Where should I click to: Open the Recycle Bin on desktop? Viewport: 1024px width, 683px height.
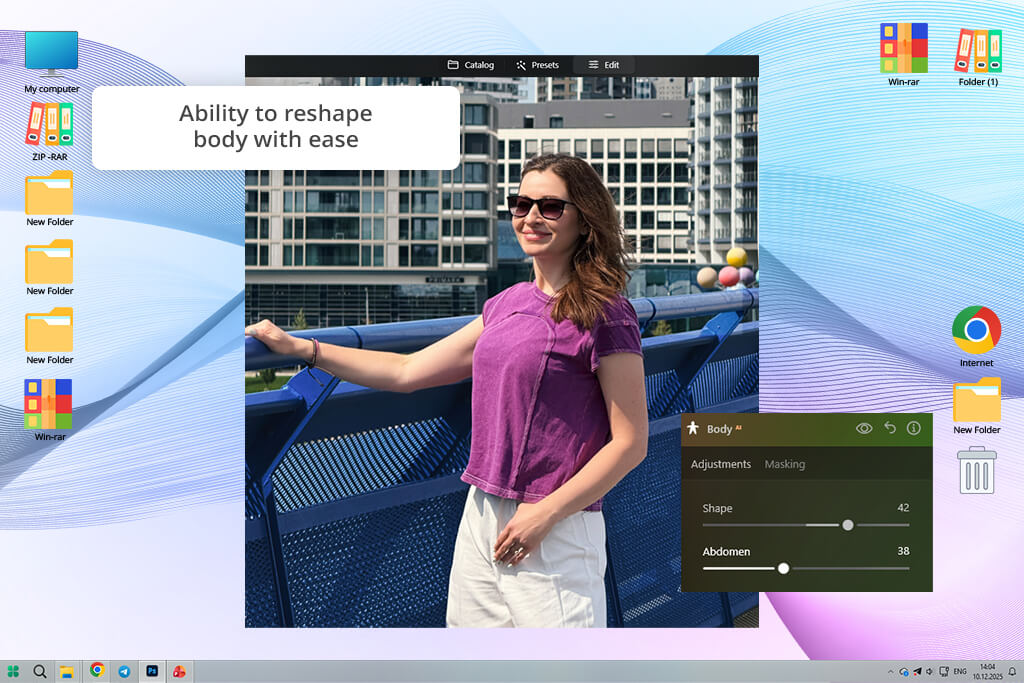tap(977, 470)
